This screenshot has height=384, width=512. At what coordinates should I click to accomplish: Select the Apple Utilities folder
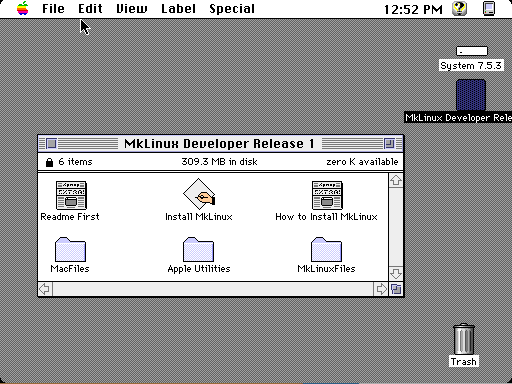(x=198, y=250)
